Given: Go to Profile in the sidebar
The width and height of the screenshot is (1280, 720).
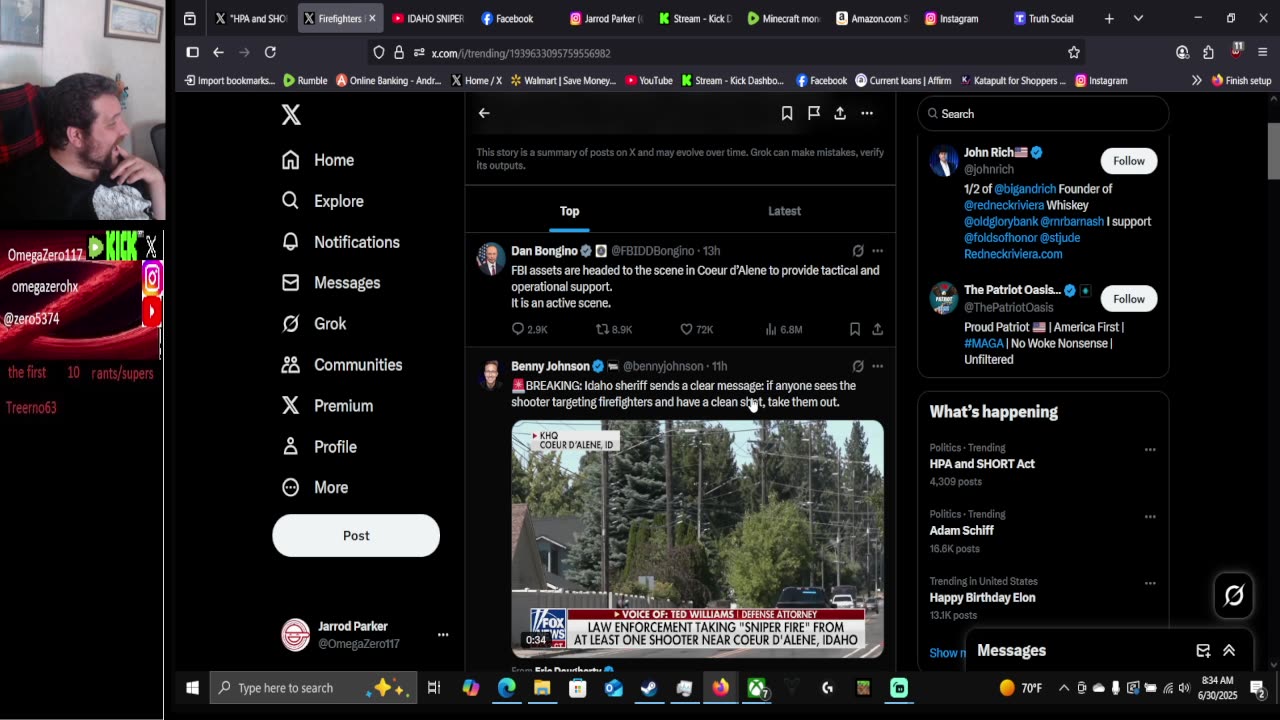Looking at the screenshot, I should (319, 447).
